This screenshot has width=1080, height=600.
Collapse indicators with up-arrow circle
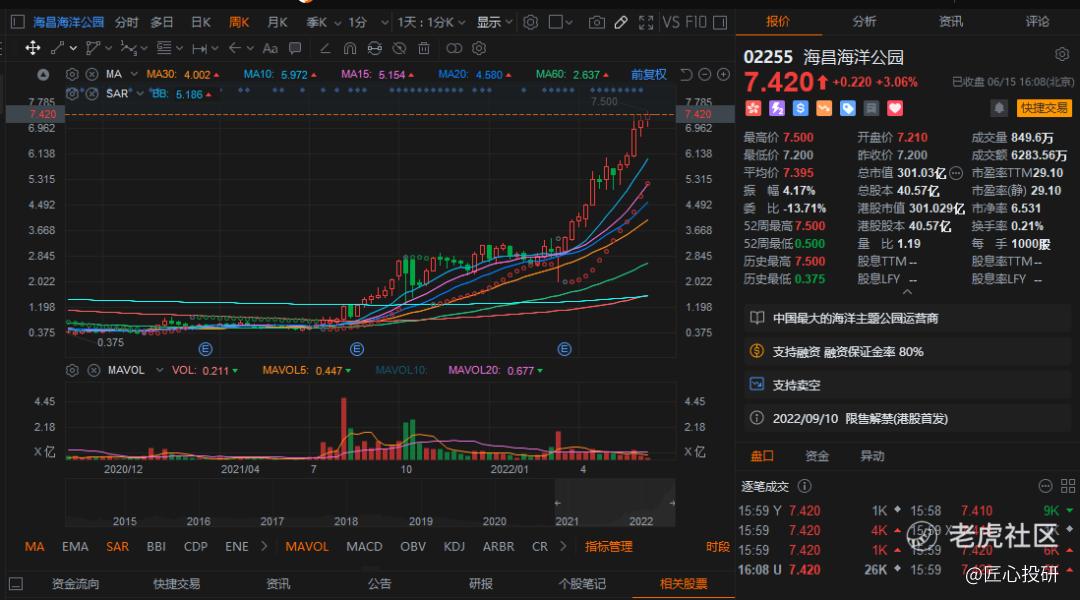click(x=43, y=74)
